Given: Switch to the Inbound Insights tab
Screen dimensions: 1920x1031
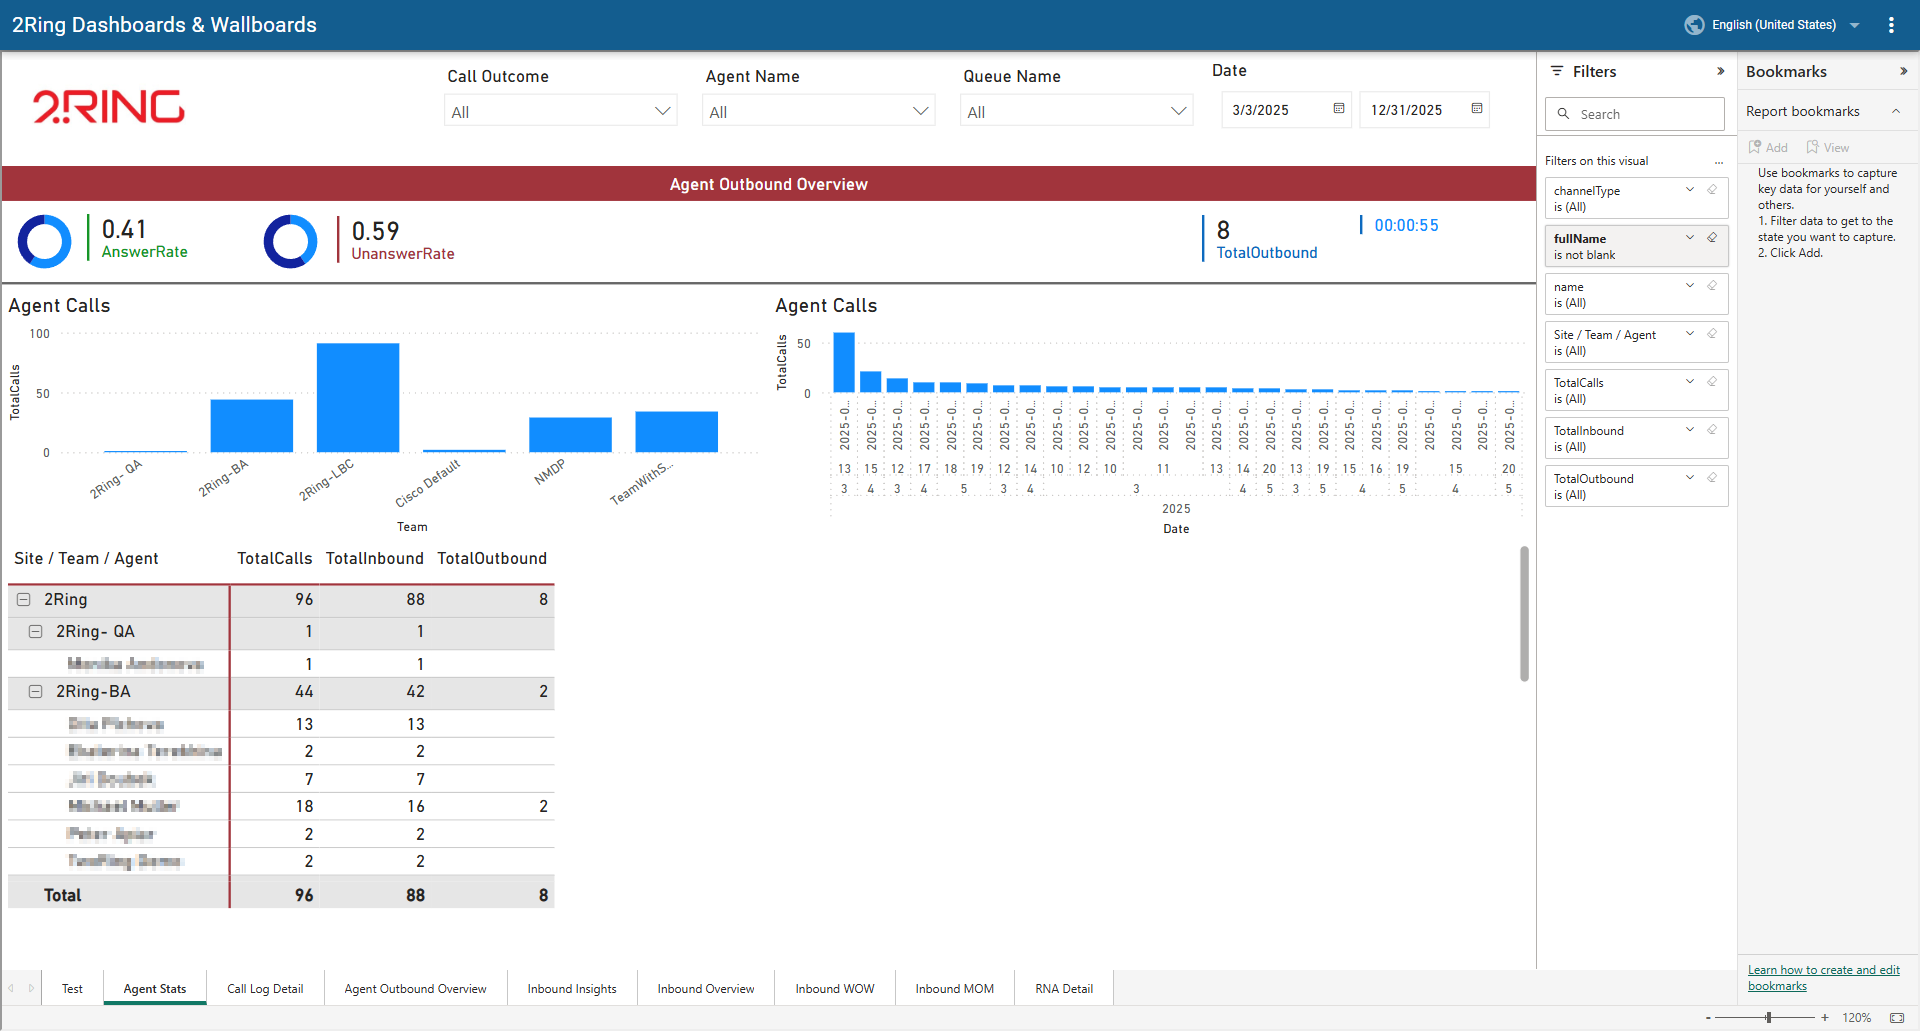Looking at the screenshot, I should [572, 989].
